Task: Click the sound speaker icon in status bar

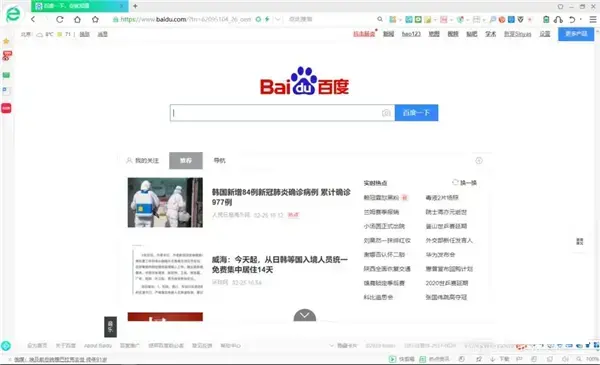Action: point(565,359)
